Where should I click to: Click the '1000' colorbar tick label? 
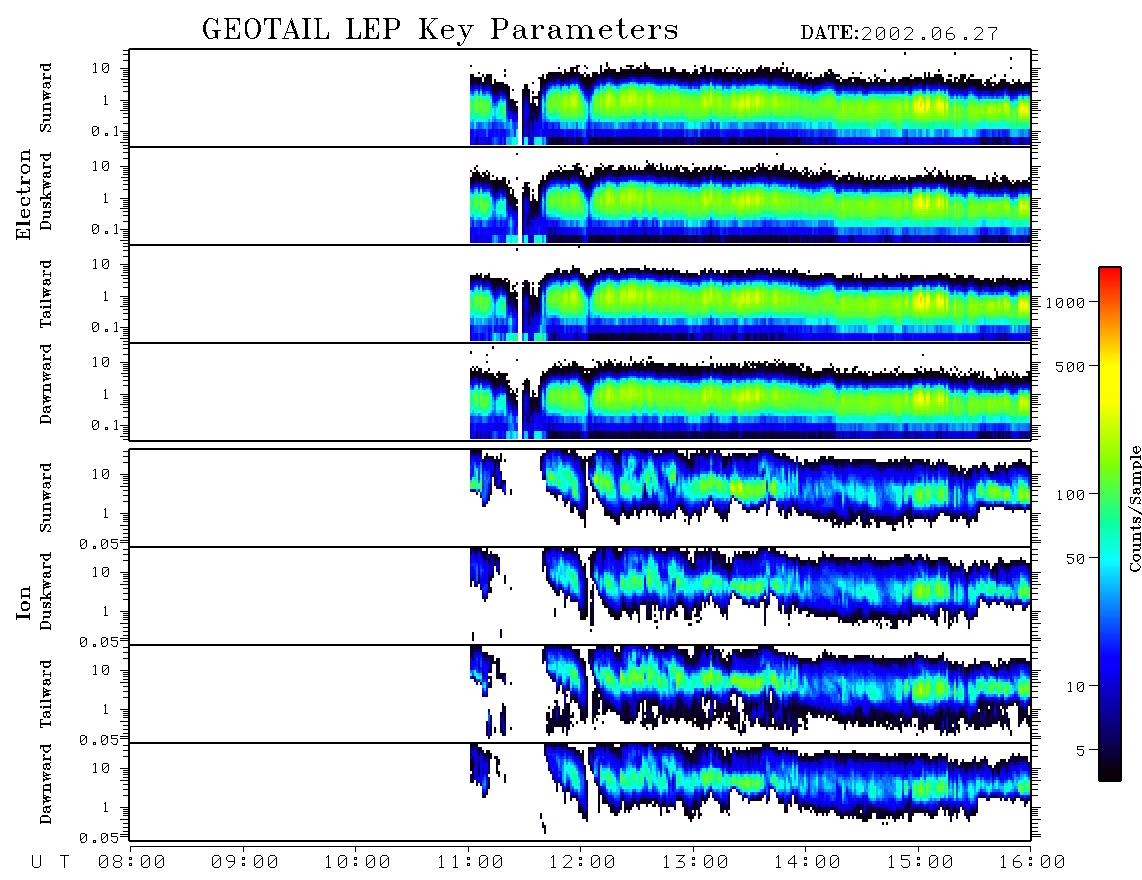(1066, 302)
